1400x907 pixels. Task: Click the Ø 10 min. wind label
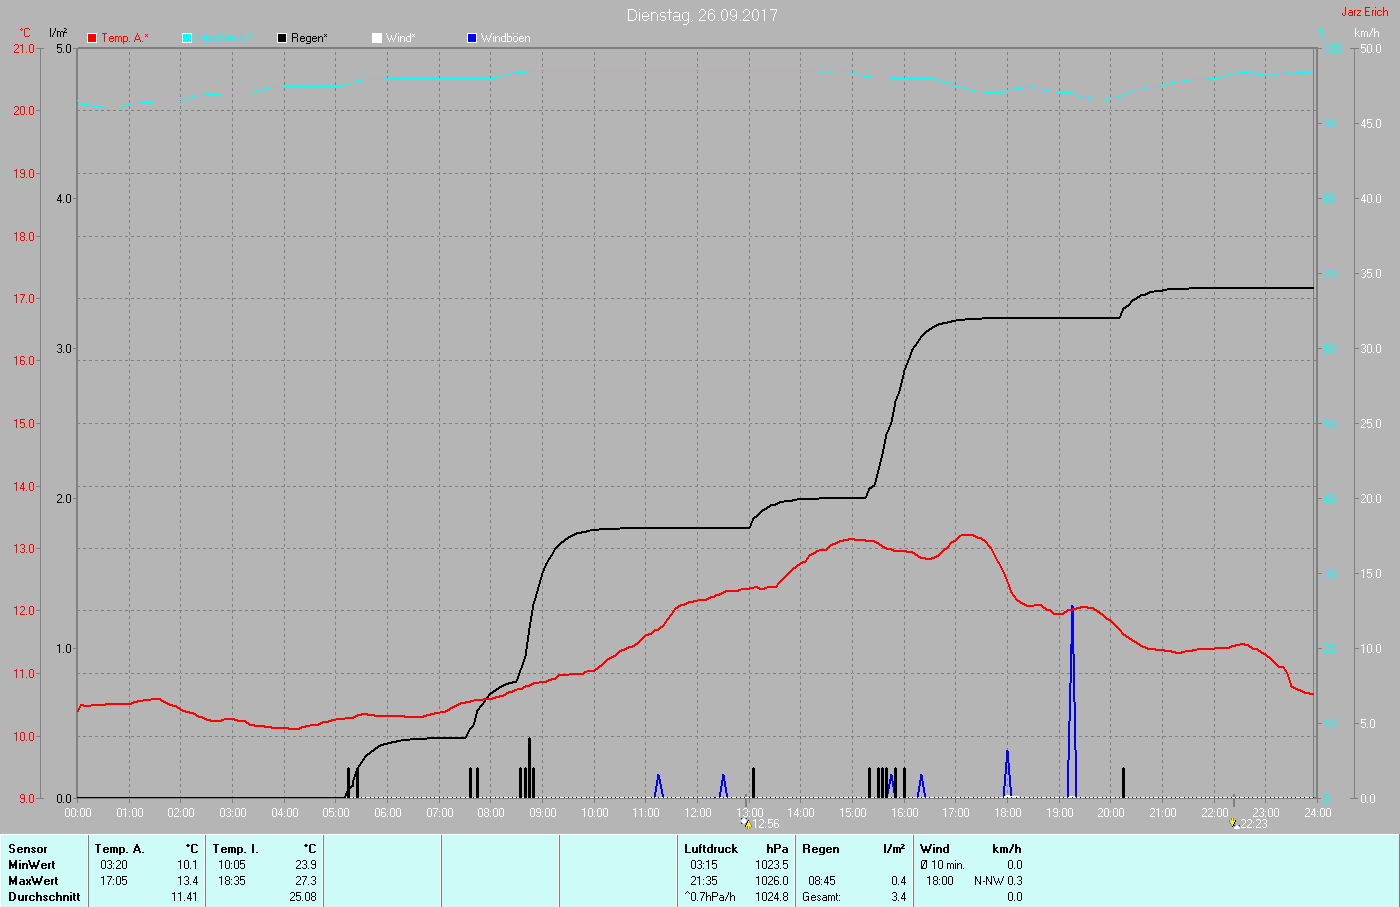click(942, 865)
